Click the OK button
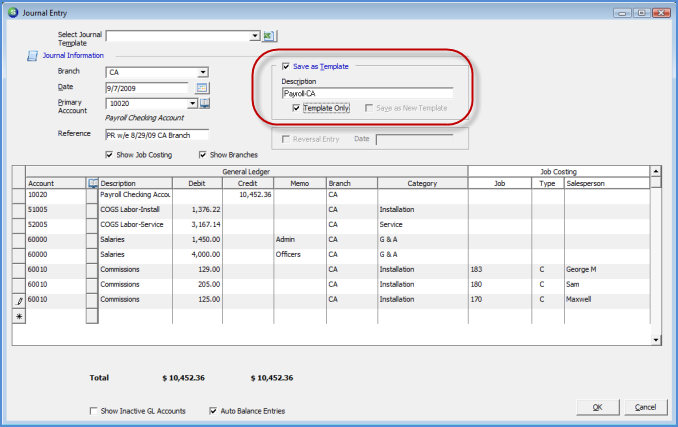Image resolution: width=678 pixels, height=427 pixels. point(598,407)
